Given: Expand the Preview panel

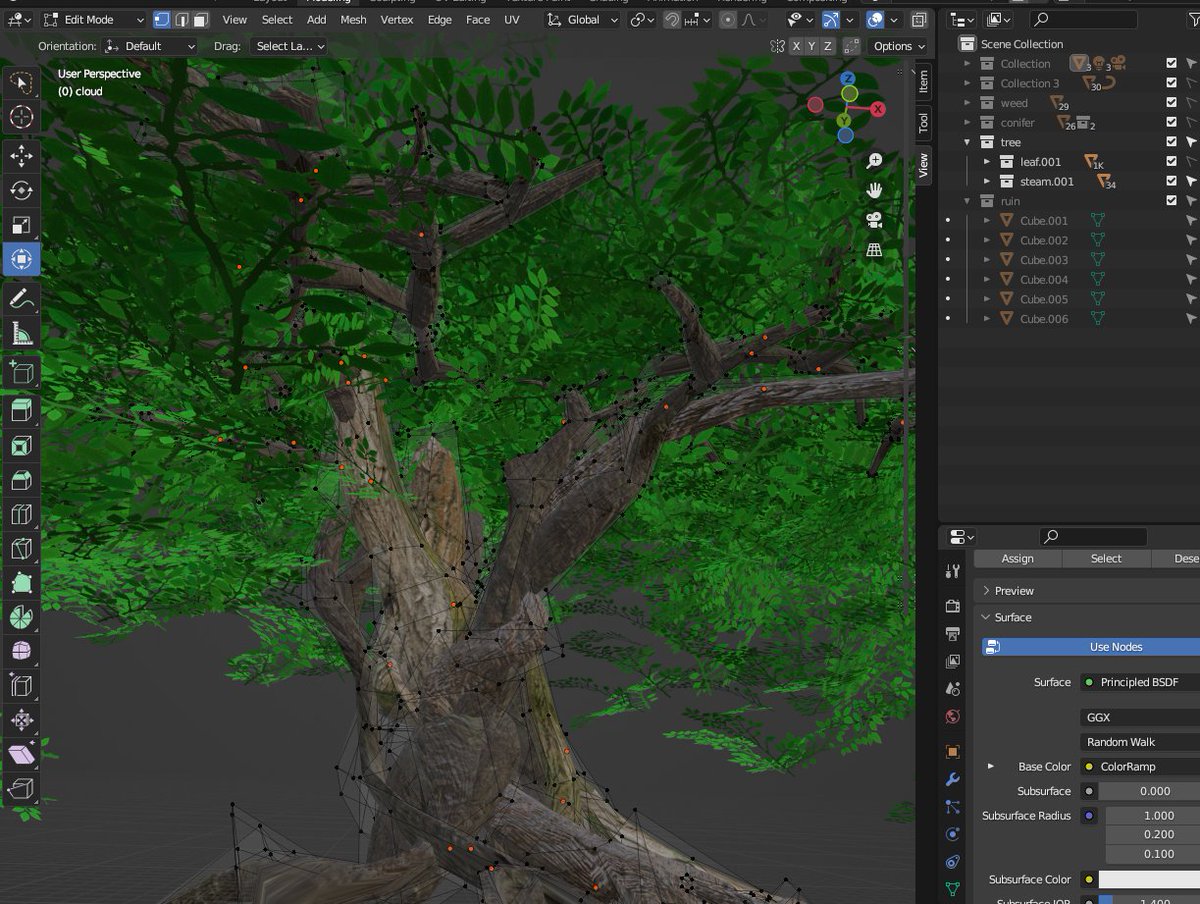Looking at the screenshot, I should point(1014,591).
